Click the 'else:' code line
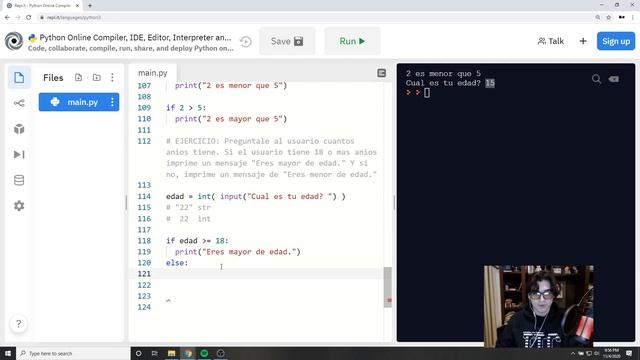 (x=177, y=263)
